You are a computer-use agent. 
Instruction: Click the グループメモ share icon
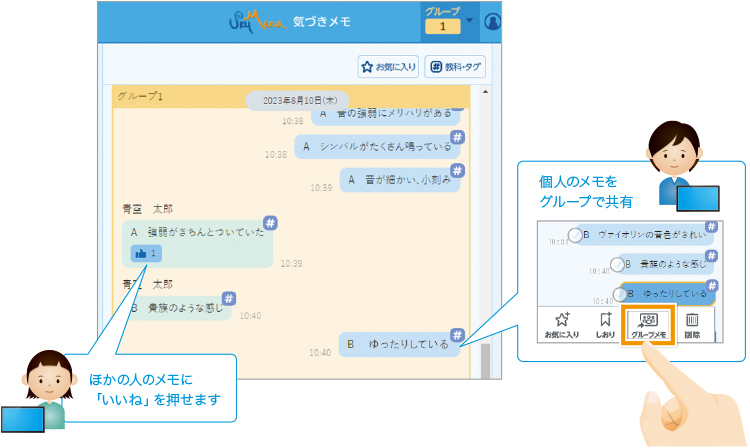click(648, 325)
